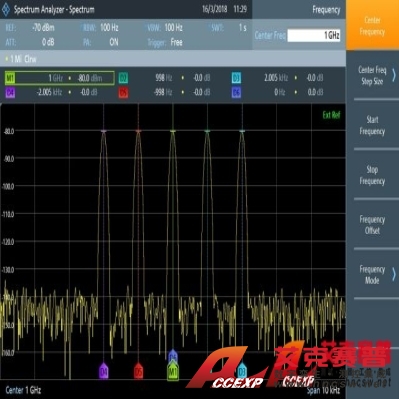Click the Center Freq input field
Screen dimensions: 399x399
[314, 35]
